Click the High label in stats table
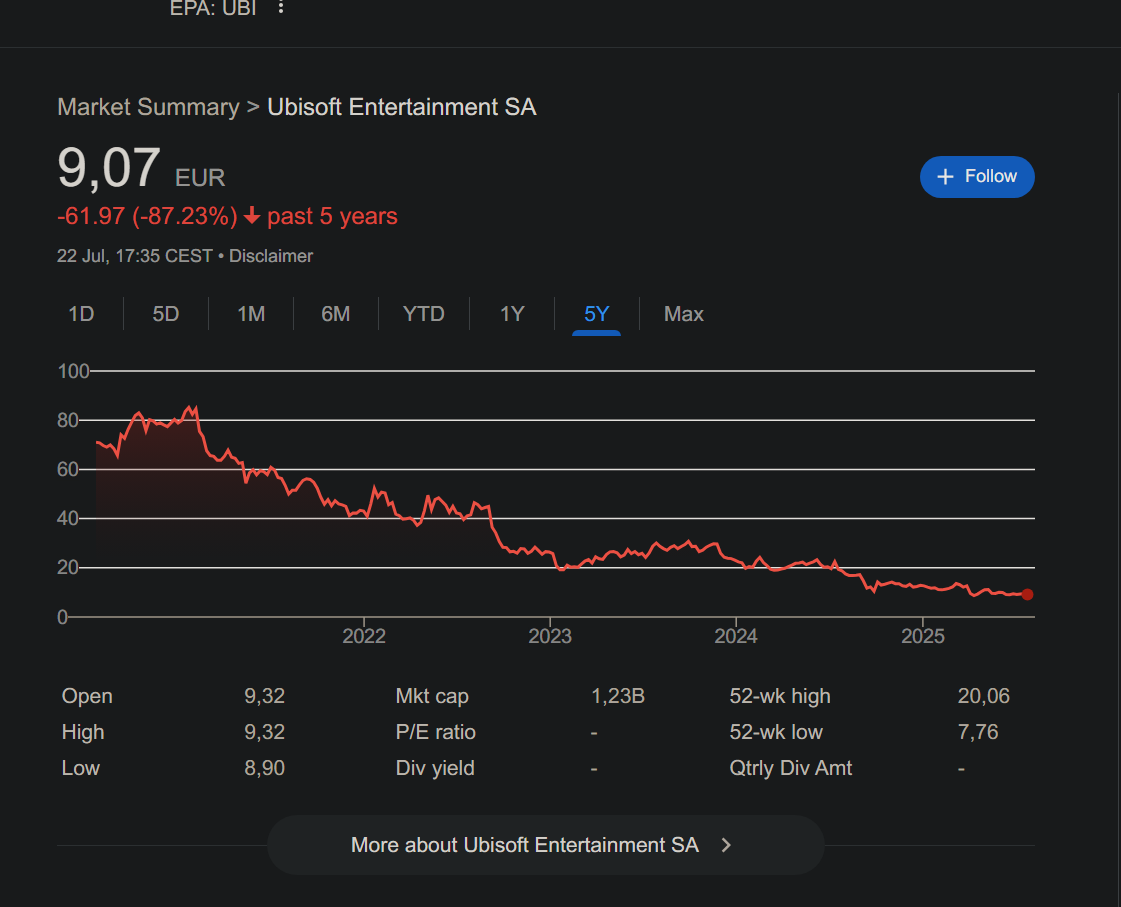The image size is (1121, 907). (x=83, y=732)
